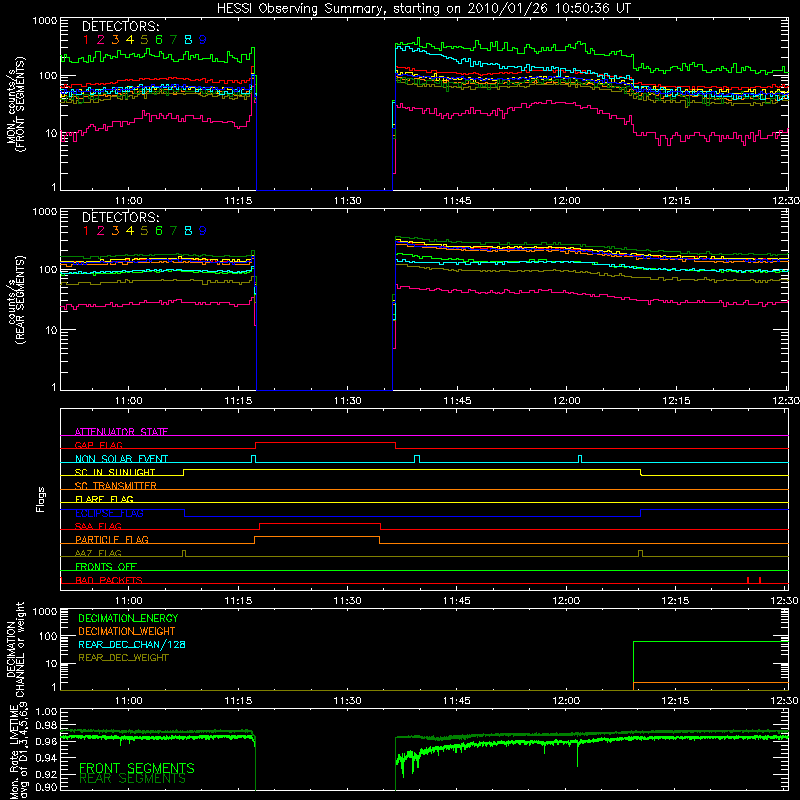Click the FRONT SEGMENTS livetime legend label
This screenshot has height=800, width=800.
137,768
